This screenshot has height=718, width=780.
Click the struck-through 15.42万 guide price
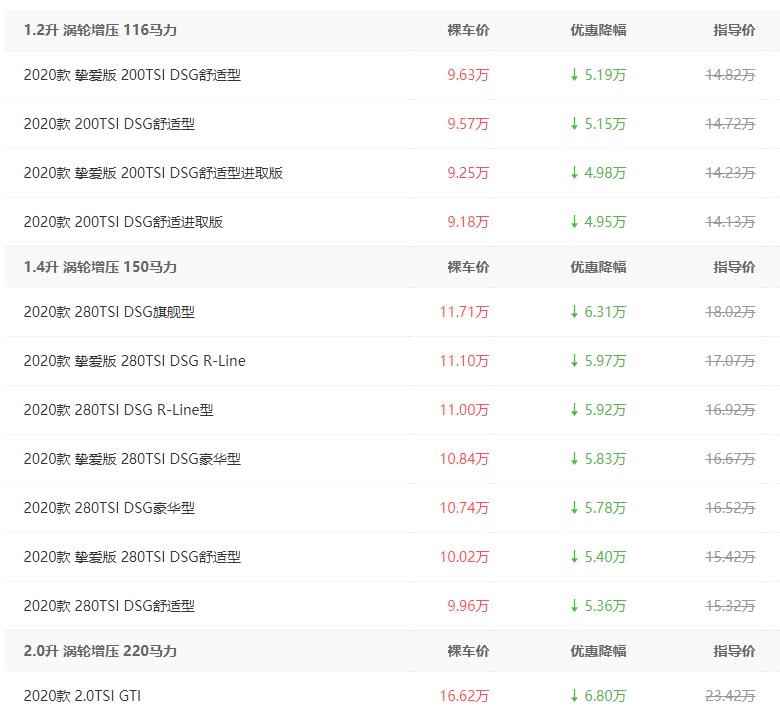tap(730, 556)
